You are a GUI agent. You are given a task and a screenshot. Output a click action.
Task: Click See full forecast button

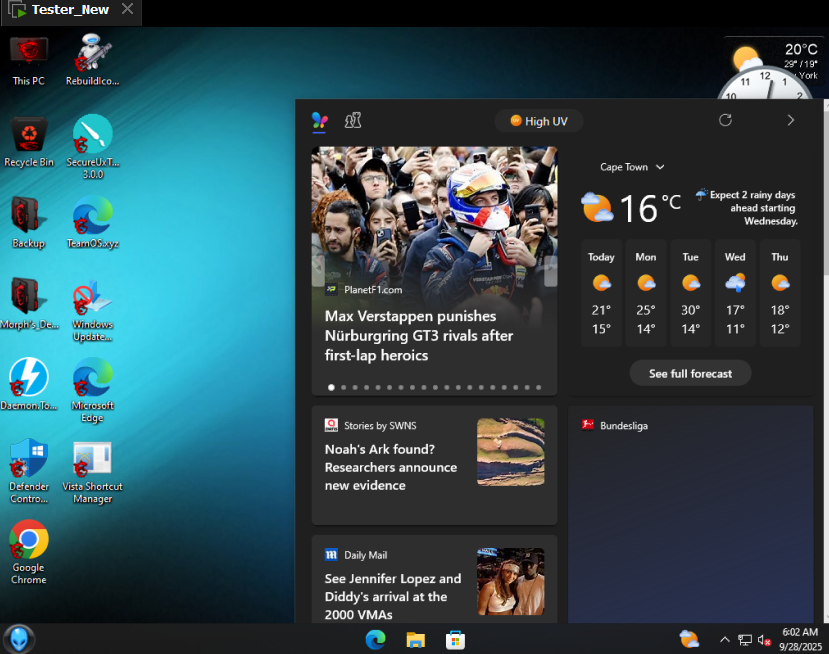[690, 373]
